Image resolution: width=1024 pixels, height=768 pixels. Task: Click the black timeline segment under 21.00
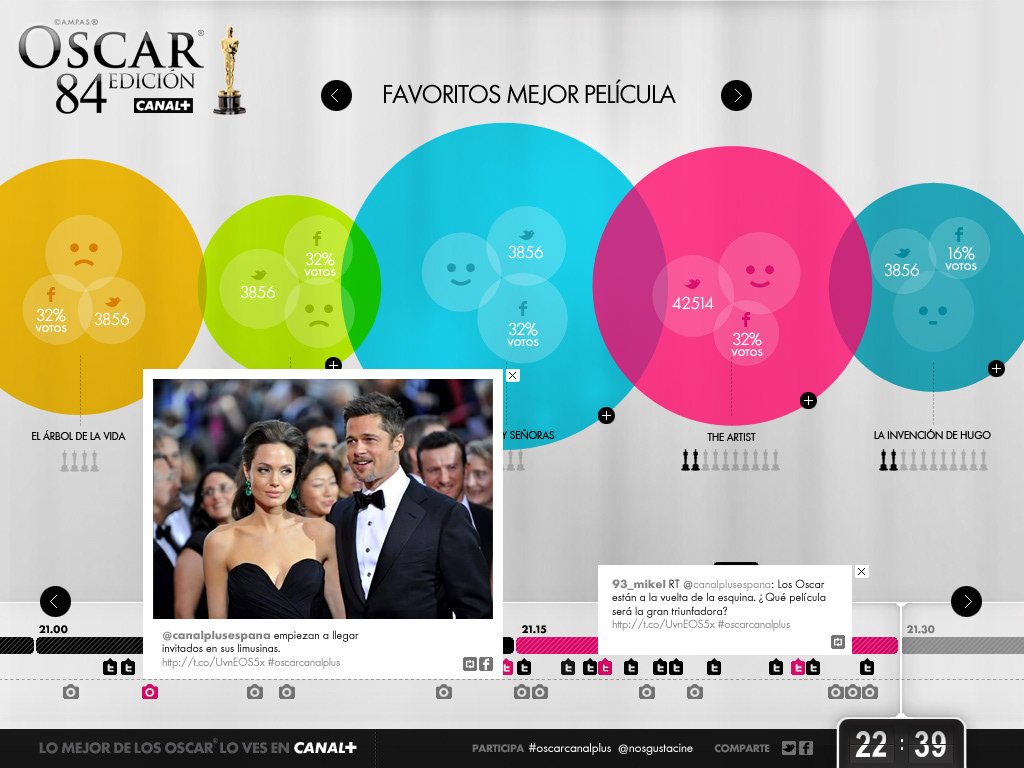click(89, 645)
